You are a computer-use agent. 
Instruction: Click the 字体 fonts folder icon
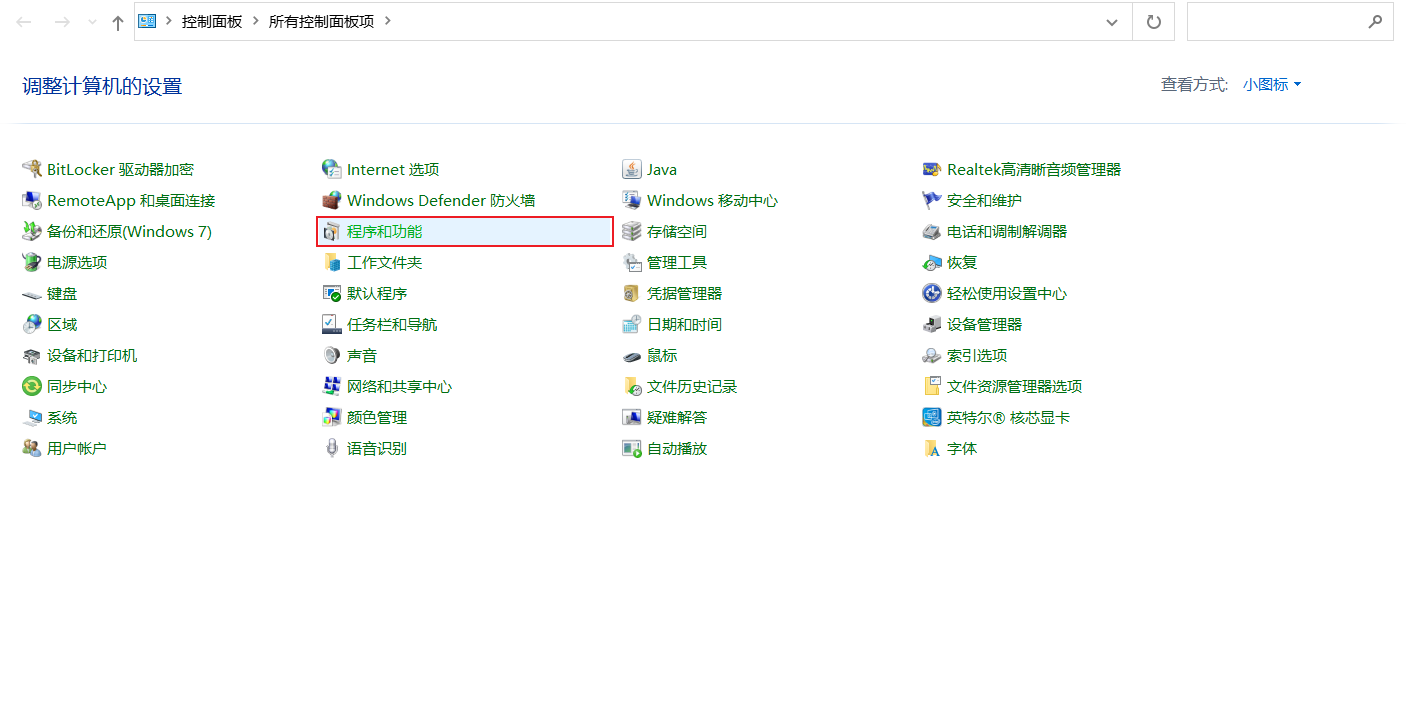[x=932, y=449]
